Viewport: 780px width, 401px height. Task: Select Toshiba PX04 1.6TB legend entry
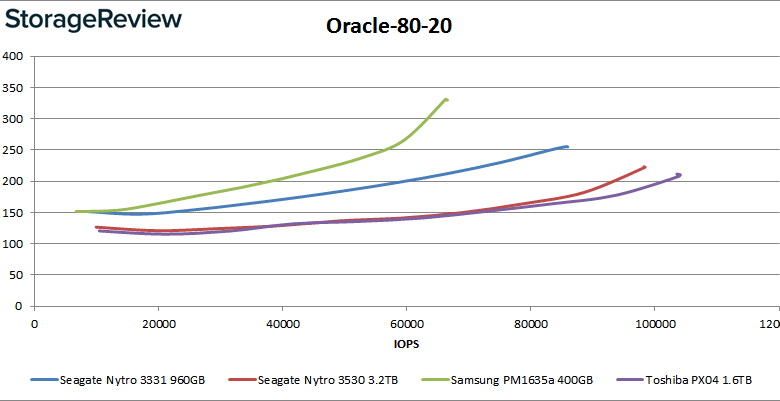684,380
